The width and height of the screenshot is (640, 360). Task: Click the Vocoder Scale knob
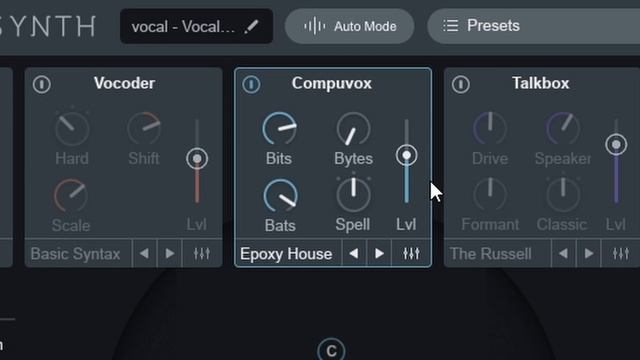(x=71, y=196)
